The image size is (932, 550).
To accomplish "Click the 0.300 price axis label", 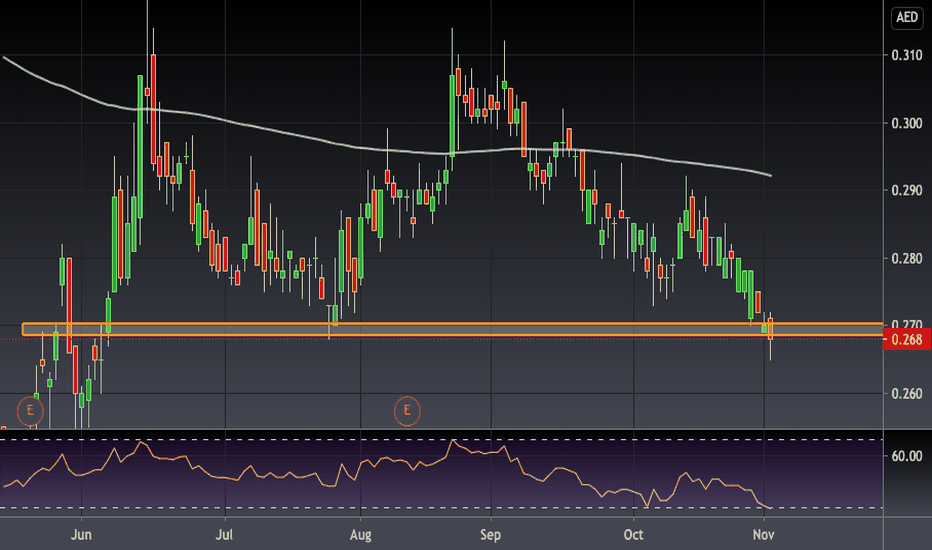I will [906, 123].
